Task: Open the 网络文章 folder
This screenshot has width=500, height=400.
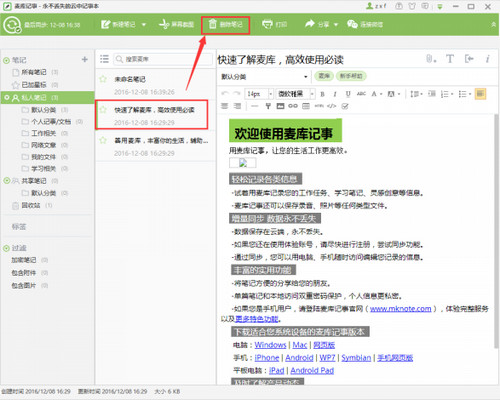Action: 44,145
